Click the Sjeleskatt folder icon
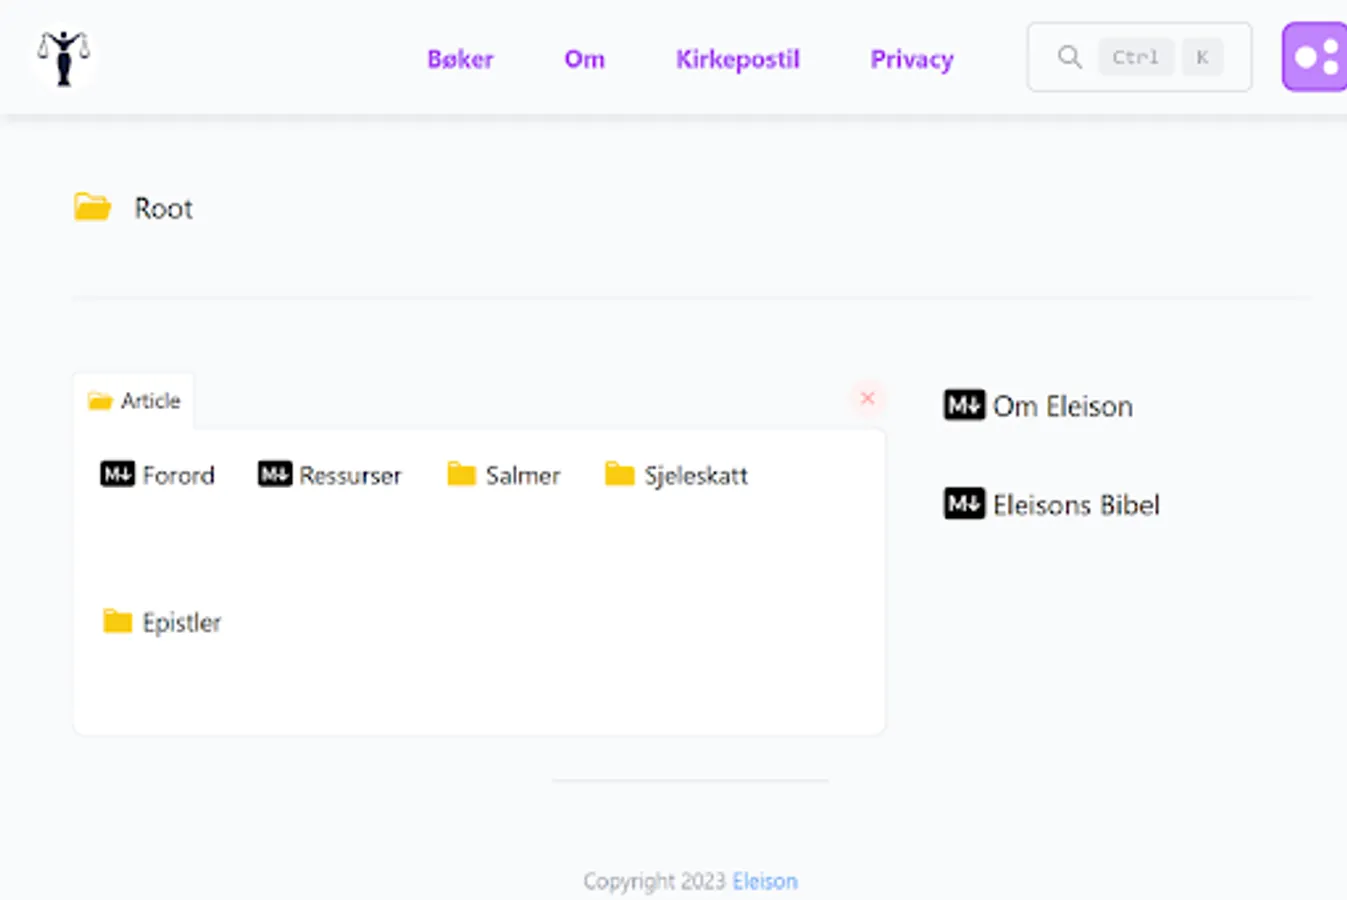This screenshot has height=900, width=1347. [x=620, y=474]
